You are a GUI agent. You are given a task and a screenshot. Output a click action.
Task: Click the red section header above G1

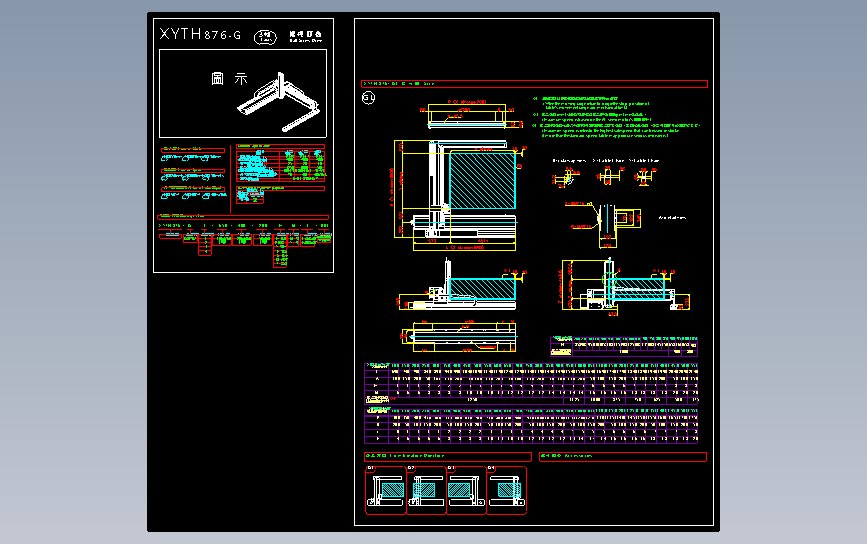tap(534, 84)
